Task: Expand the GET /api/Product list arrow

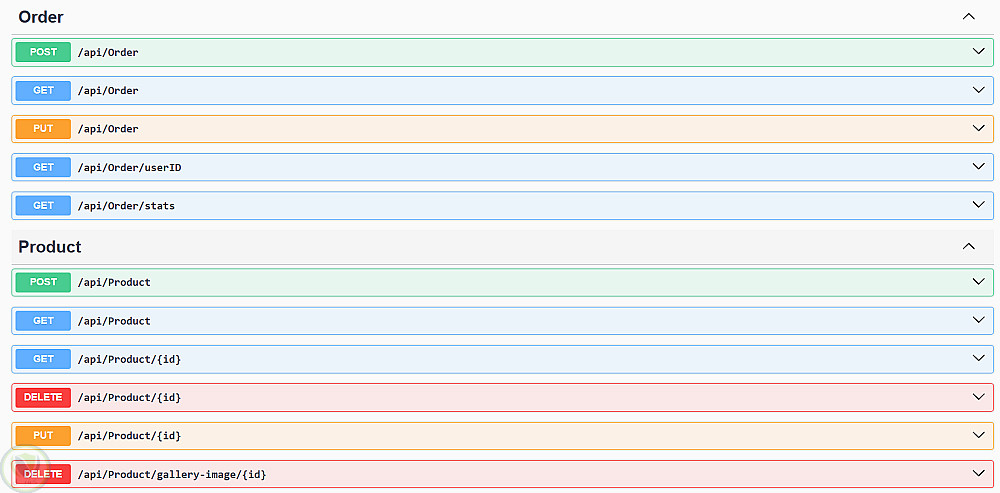Action: [978, 320]
